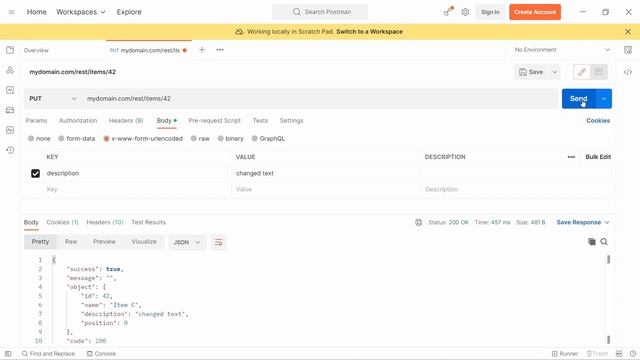Image resolution: width=640 pixels, height=360 pixels.
Task: Expand the Send options arrow
Action: 604,99
